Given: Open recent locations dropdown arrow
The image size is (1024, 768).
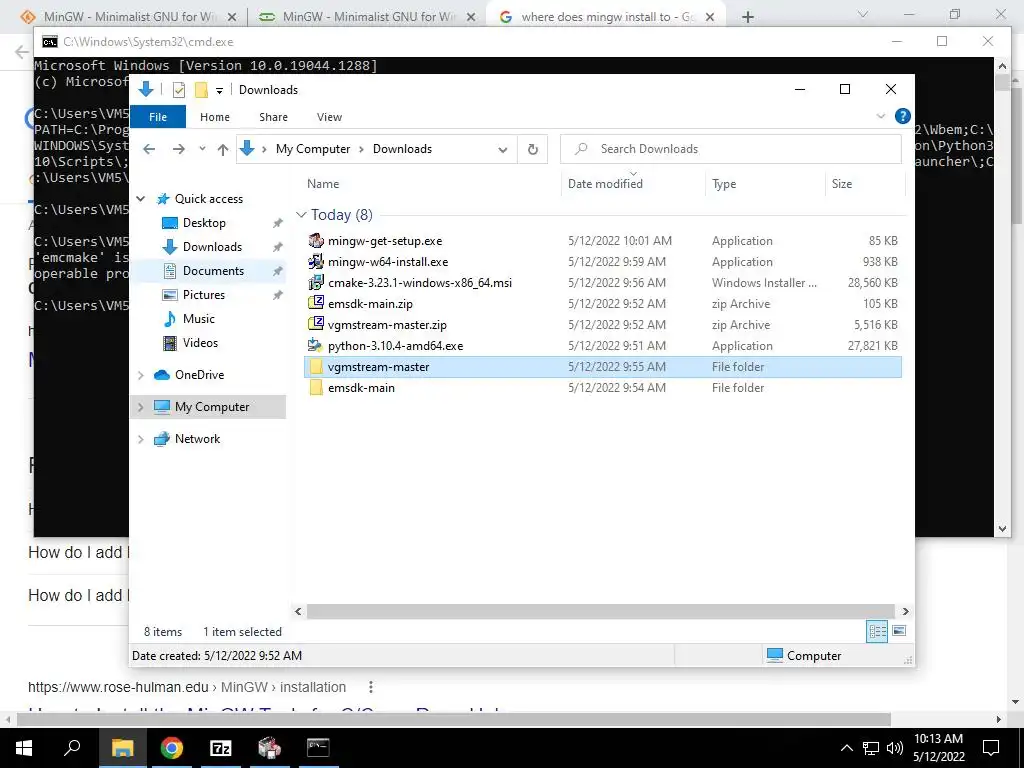Looking at the screenshot, I should 202,149.
